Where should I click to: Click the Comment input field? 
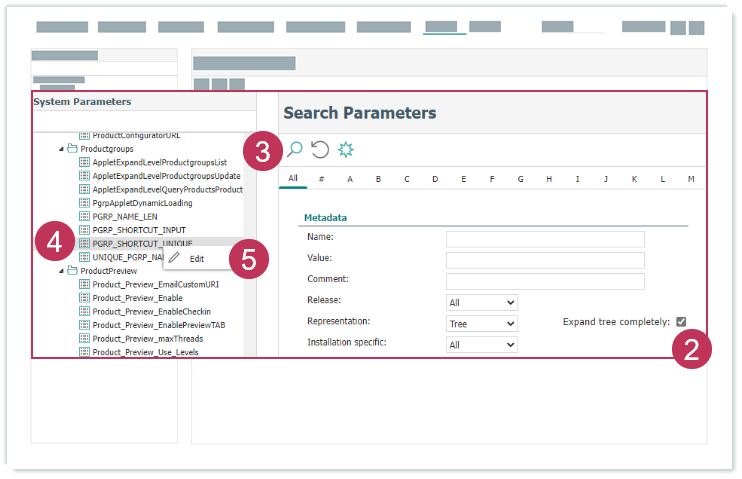click(x=545, y=281)
